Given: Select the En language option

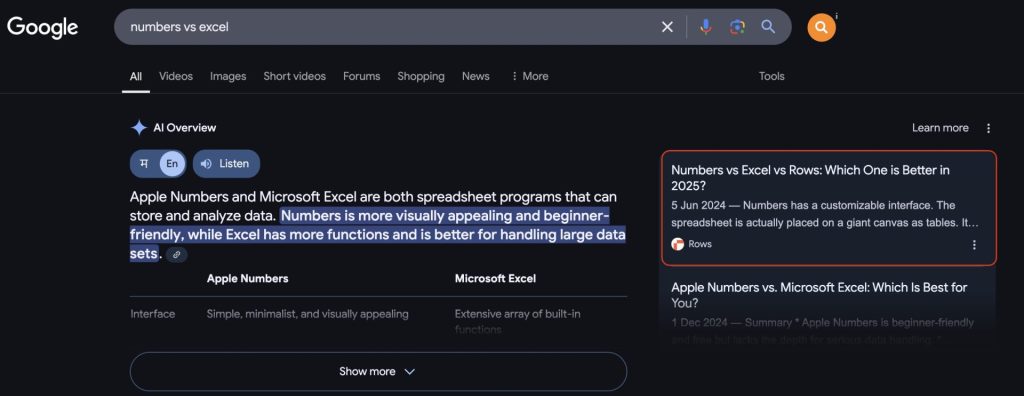Looking at the screenshot, I should 172,164.
